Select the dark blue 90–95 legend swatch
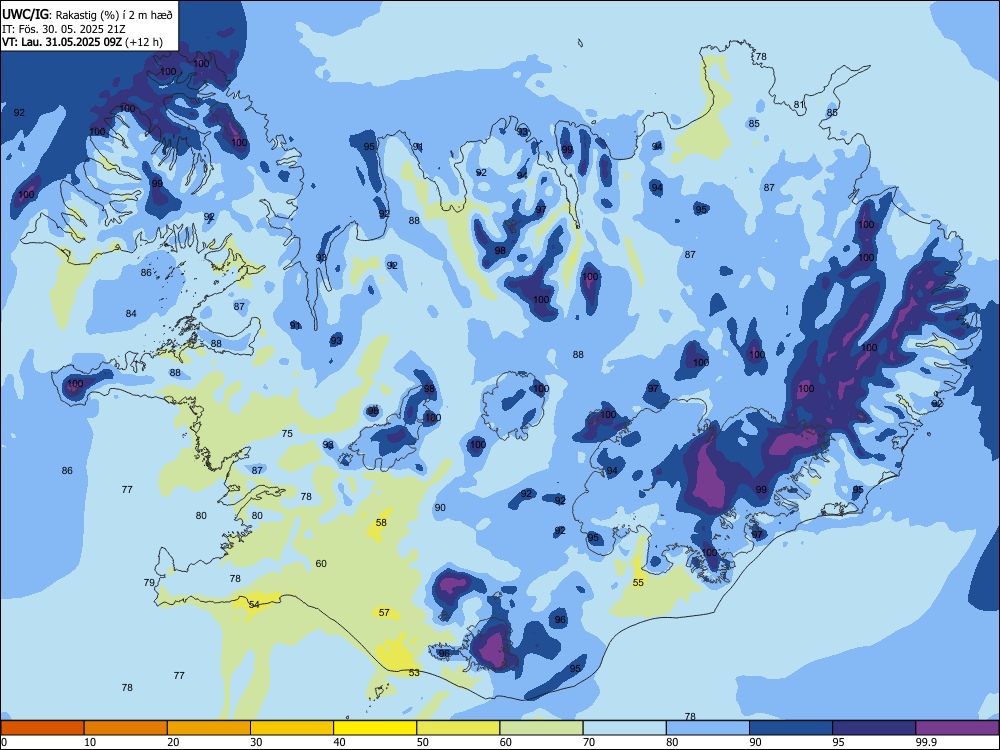This screenshot has width=1000, height=750. [x=791, y=728]
